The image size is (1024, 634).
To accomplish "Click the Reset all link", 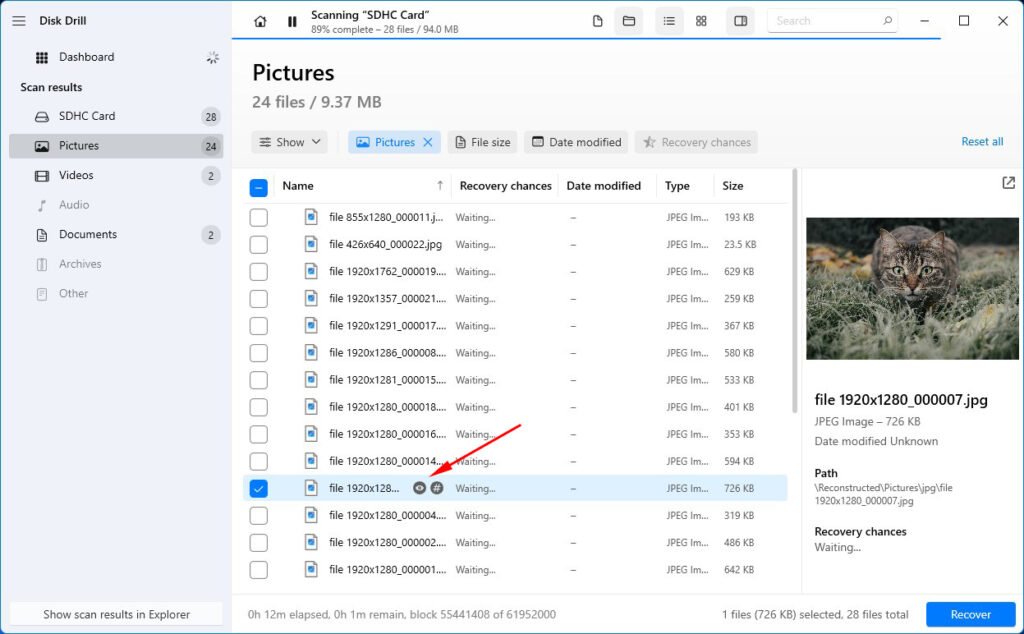I will pyautogui.click(x=981, y=142).
